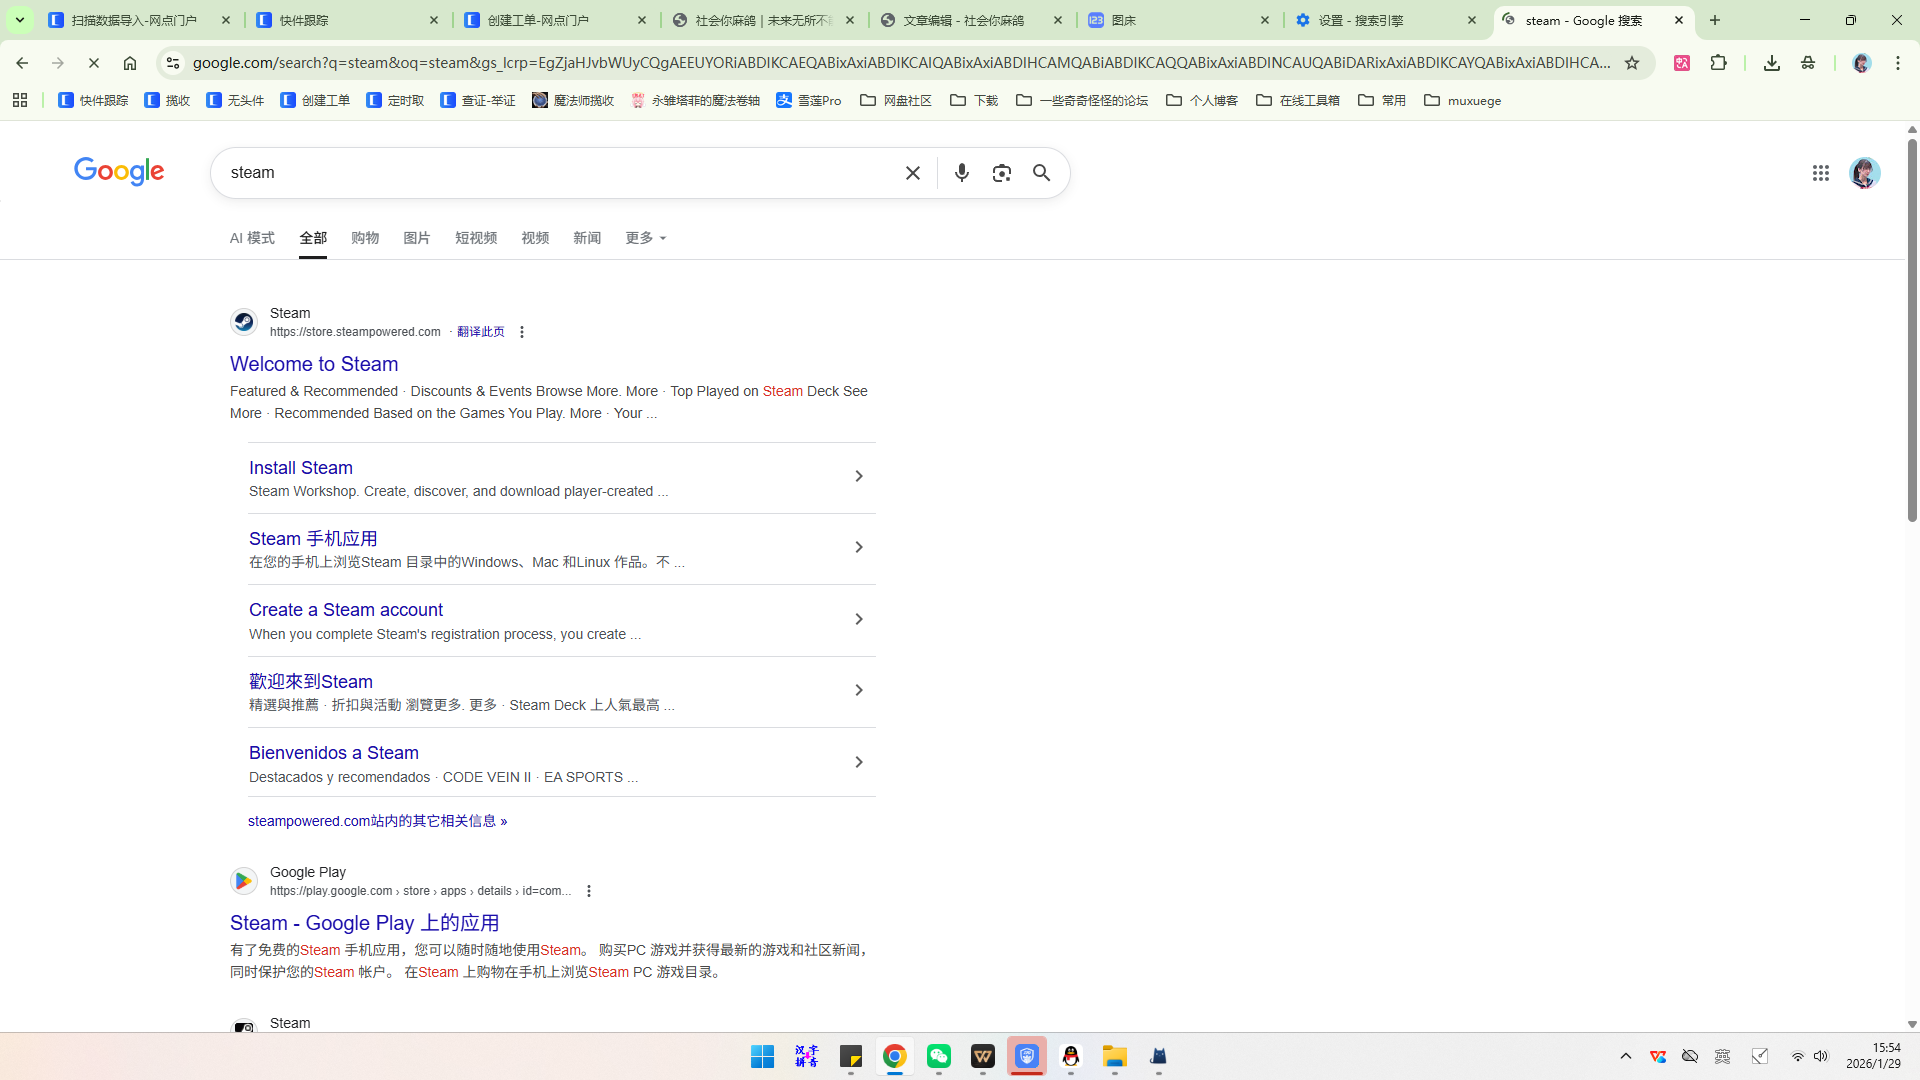Switch to the AI 模式 tab
The height and width of the screenshot is (1080, 1920).
[x=252, y=238]
